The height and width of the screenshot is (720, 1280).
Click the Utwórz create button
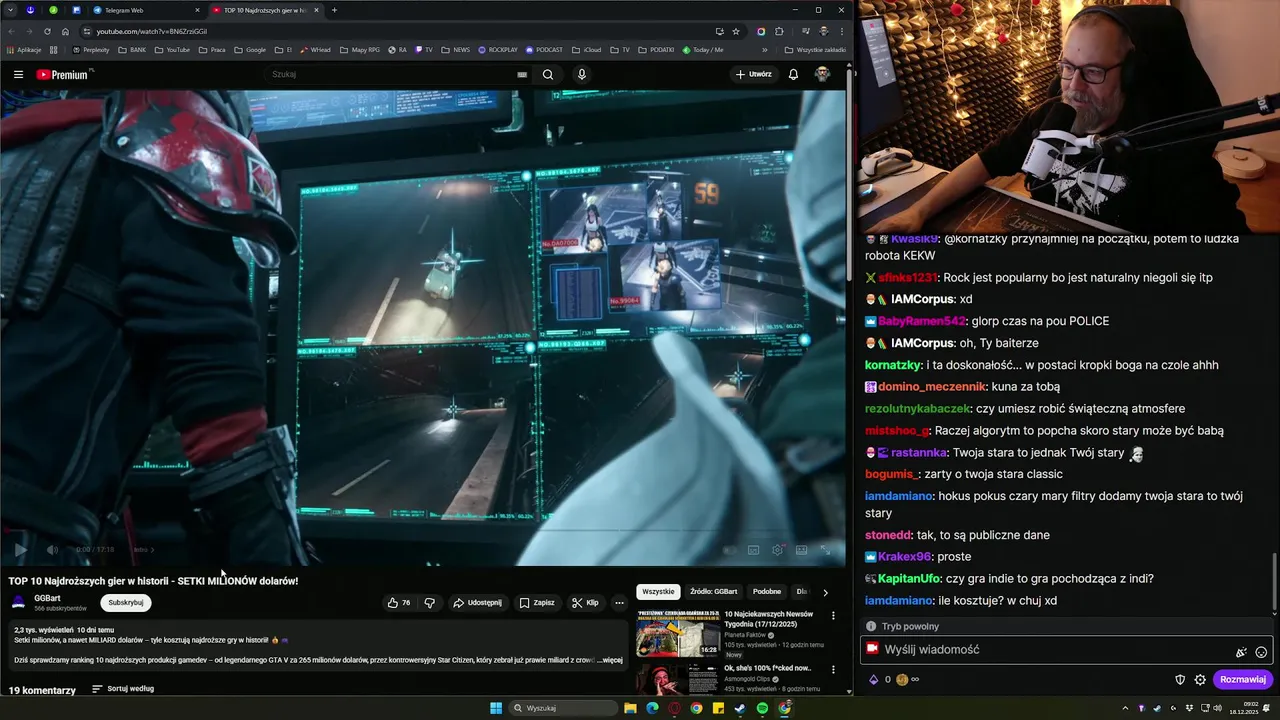[754, 74]
